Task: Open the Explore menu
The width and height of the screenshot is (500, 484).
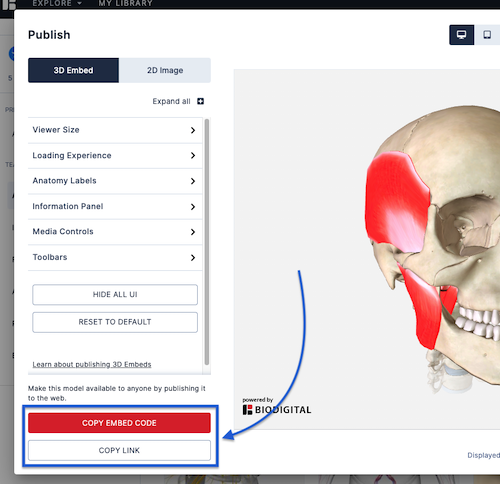Action: [57, 4]
